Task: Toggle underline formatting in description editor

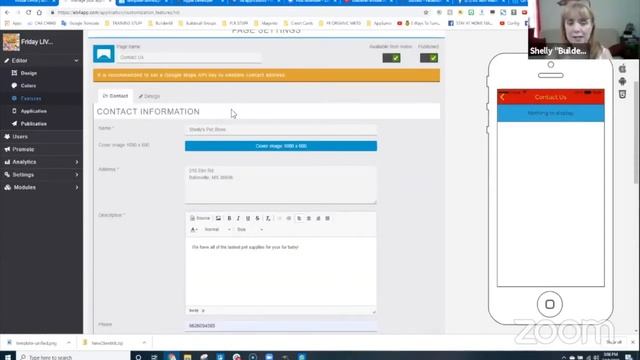Action: pos(248,218)
